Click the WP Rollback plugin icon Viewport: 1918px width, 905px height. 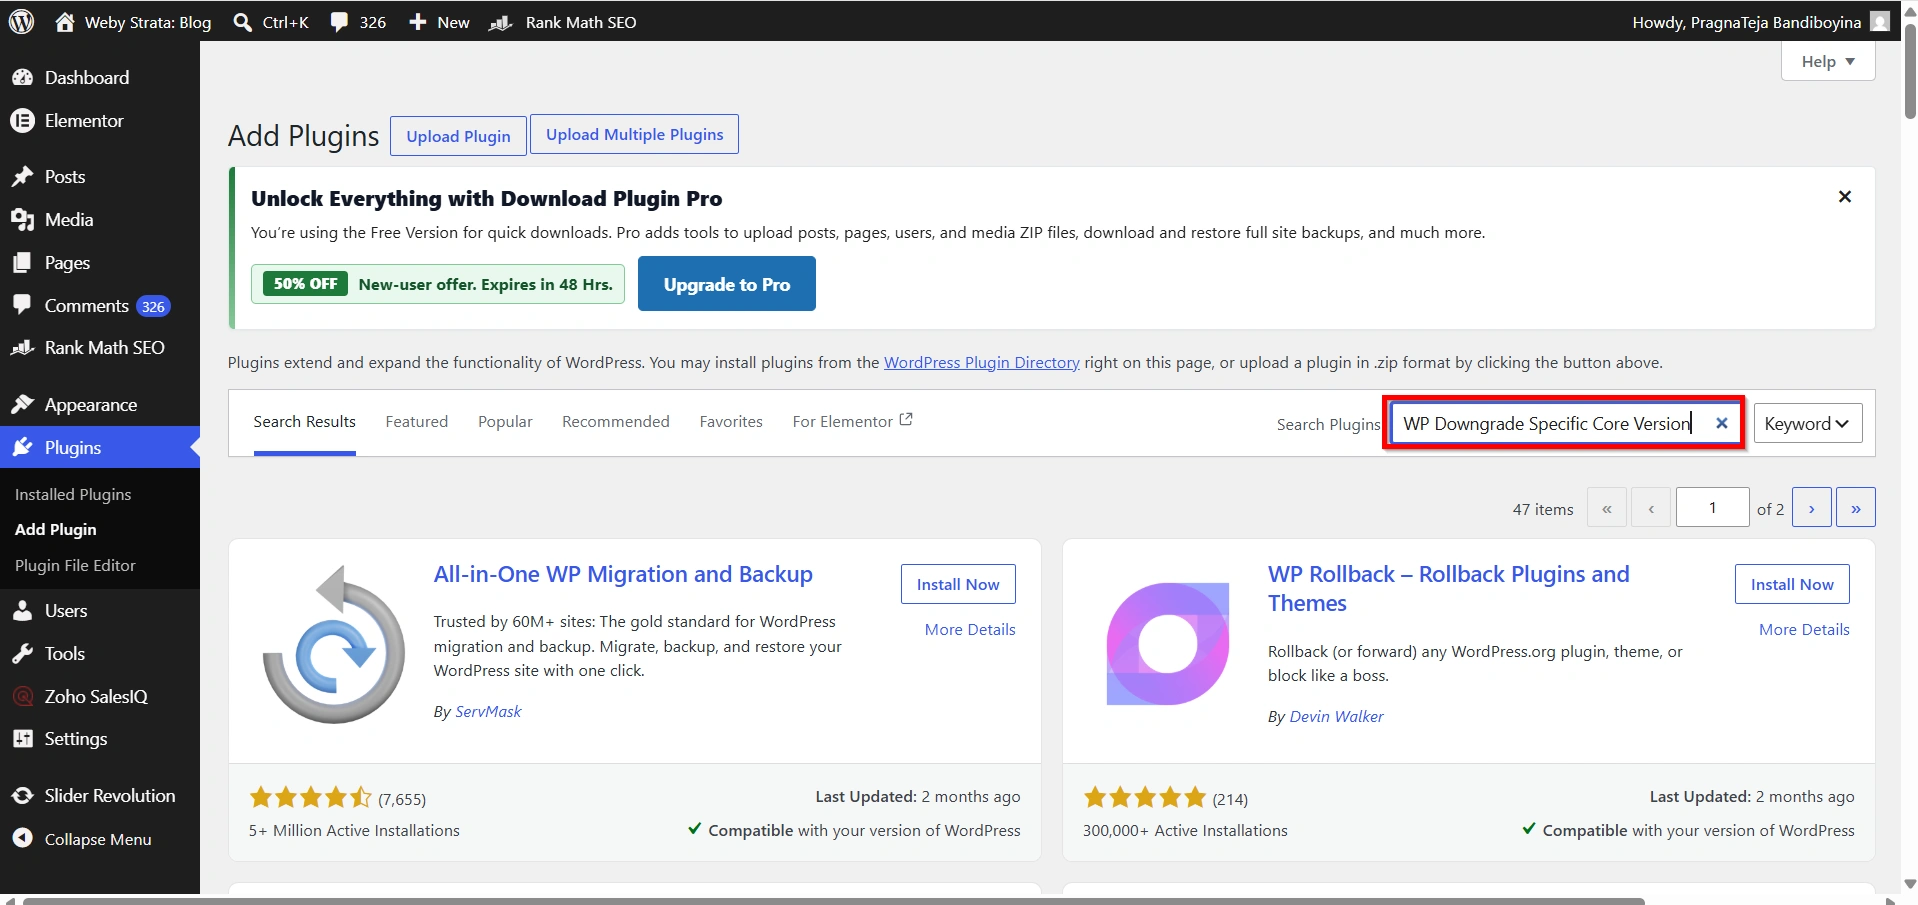[1168, 644]
